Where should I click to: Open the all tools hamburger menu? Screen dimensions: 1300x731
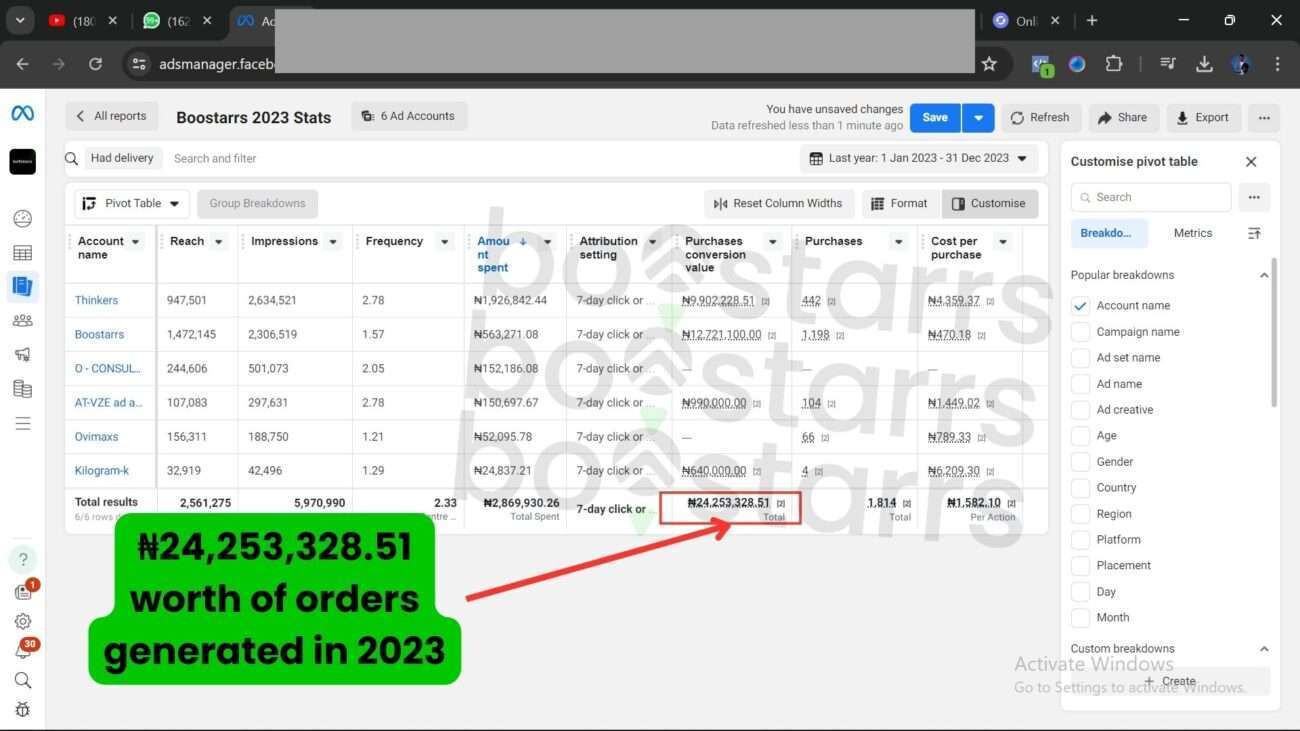[x=22, y=424]
